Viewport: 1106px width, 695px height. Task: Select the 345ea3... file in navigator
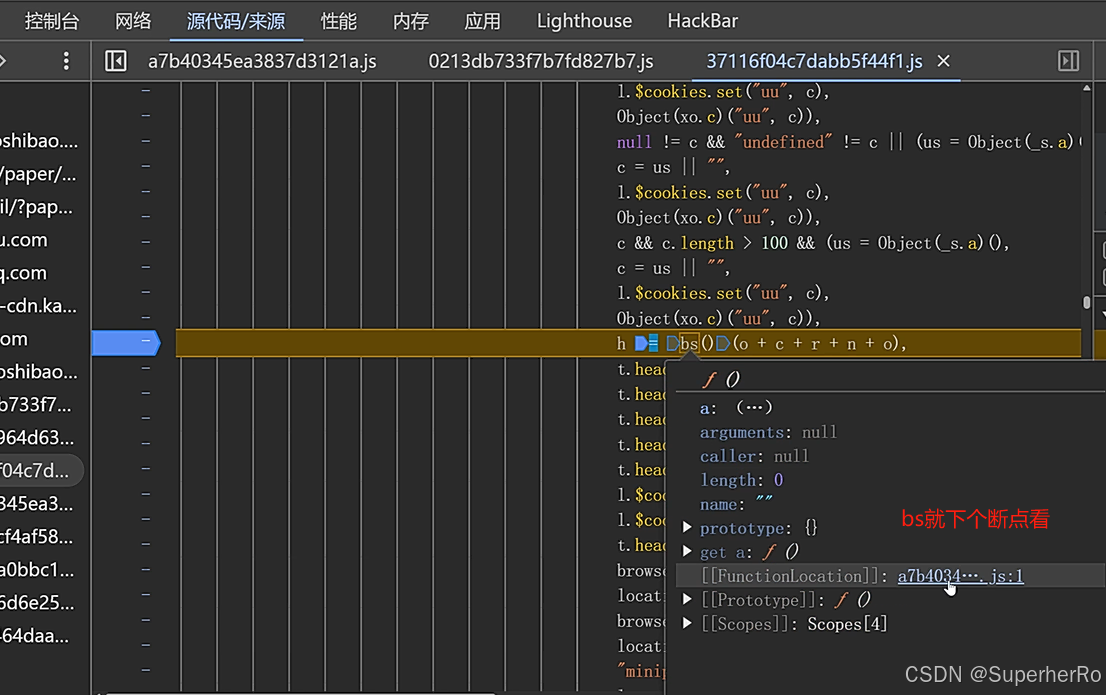(36, 504)
